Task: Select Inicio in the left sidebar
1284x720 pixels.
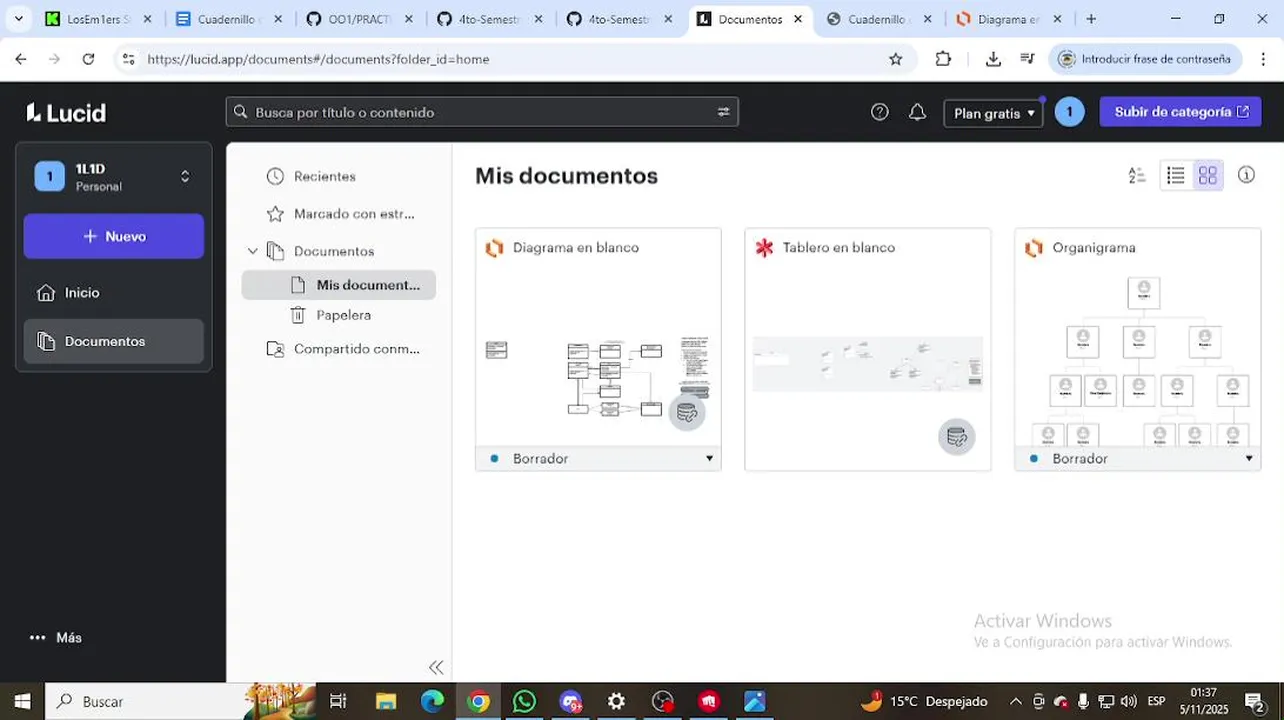Action: (x=113, y=293)
